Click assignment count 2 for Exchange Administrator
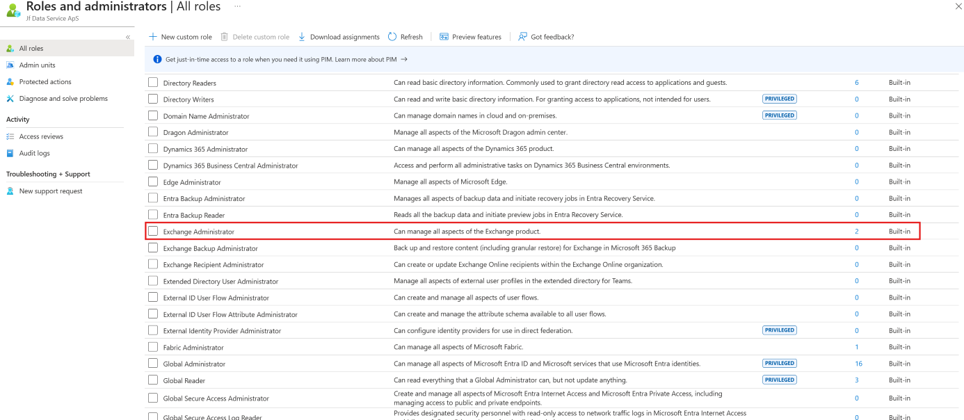Viewport: 964px width, 420px height. pos(856,231)
